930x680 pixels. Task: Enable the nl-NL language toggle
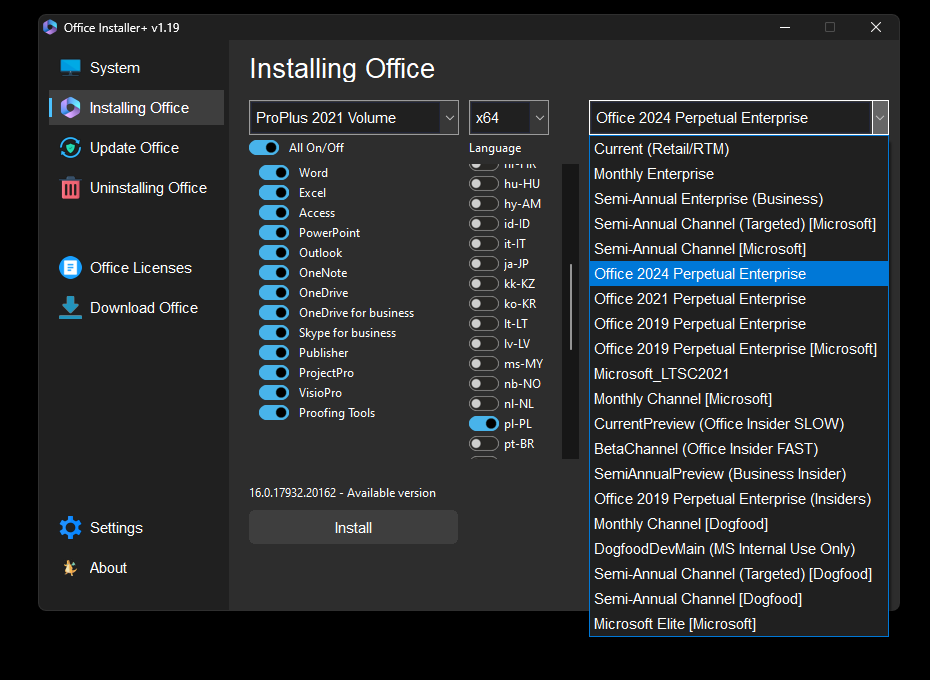pos(483,404)
